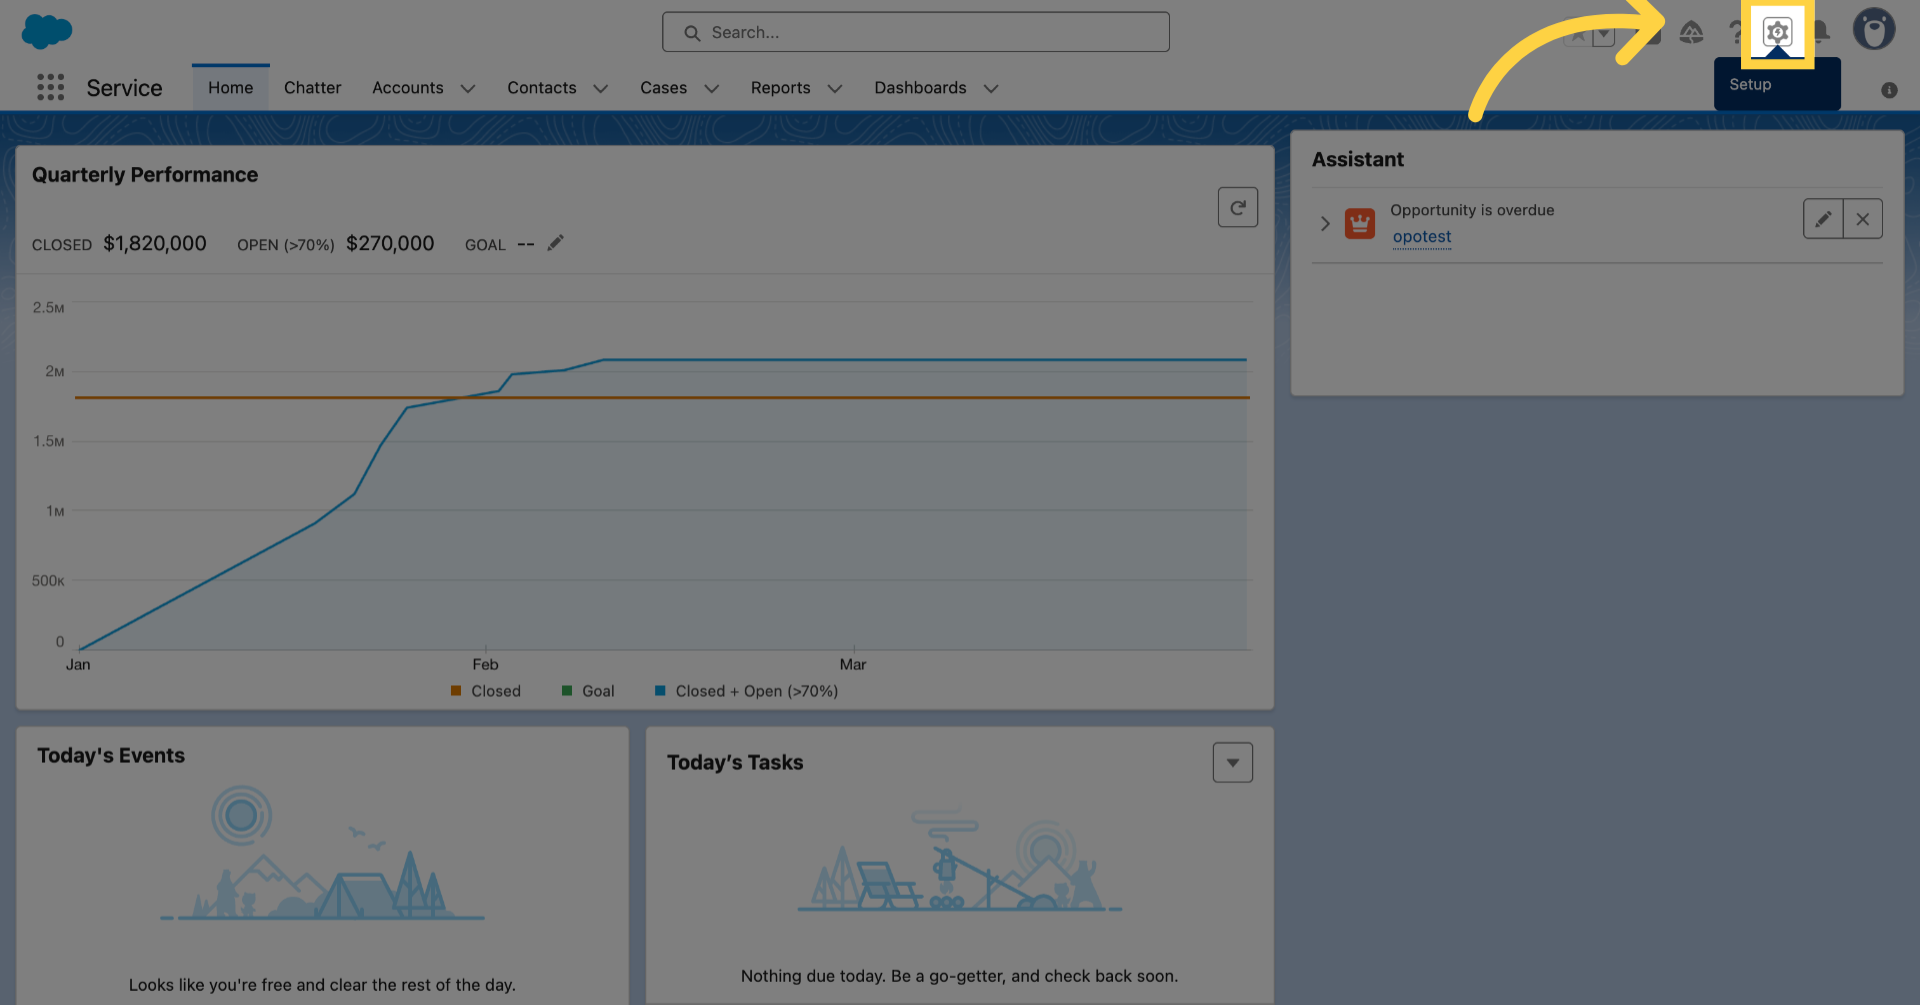Screen dimensions: 1920x1005
Task: Click the search magnifier icon
Action: [x=692, y=33]
